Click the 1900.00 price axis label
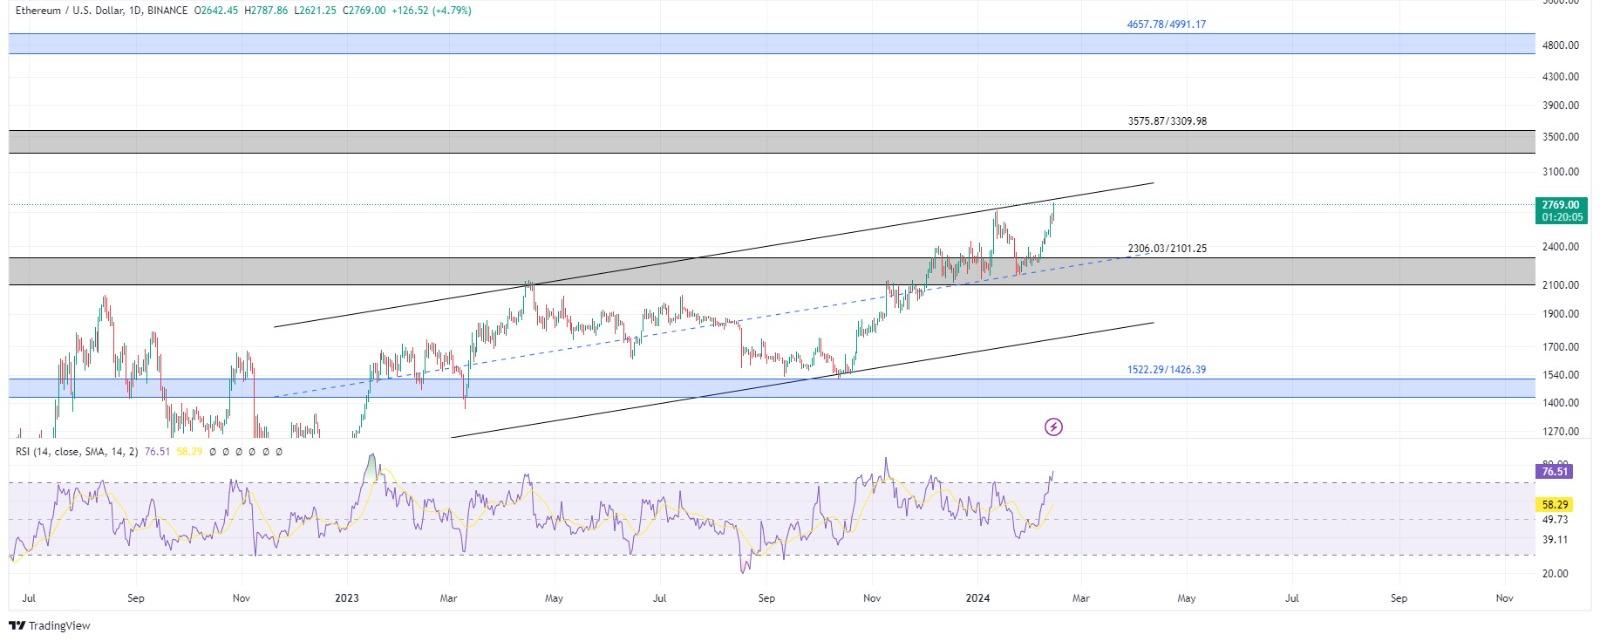 tap(1561, 314)
